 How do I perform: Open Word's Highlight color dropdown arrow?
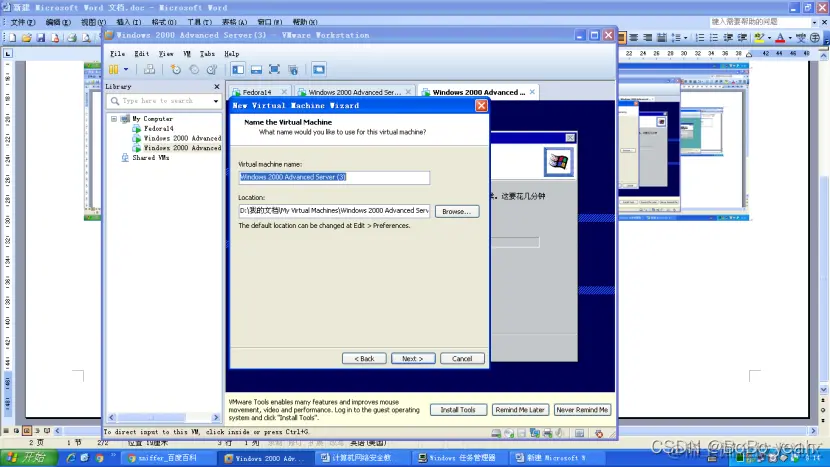[769, 38]
